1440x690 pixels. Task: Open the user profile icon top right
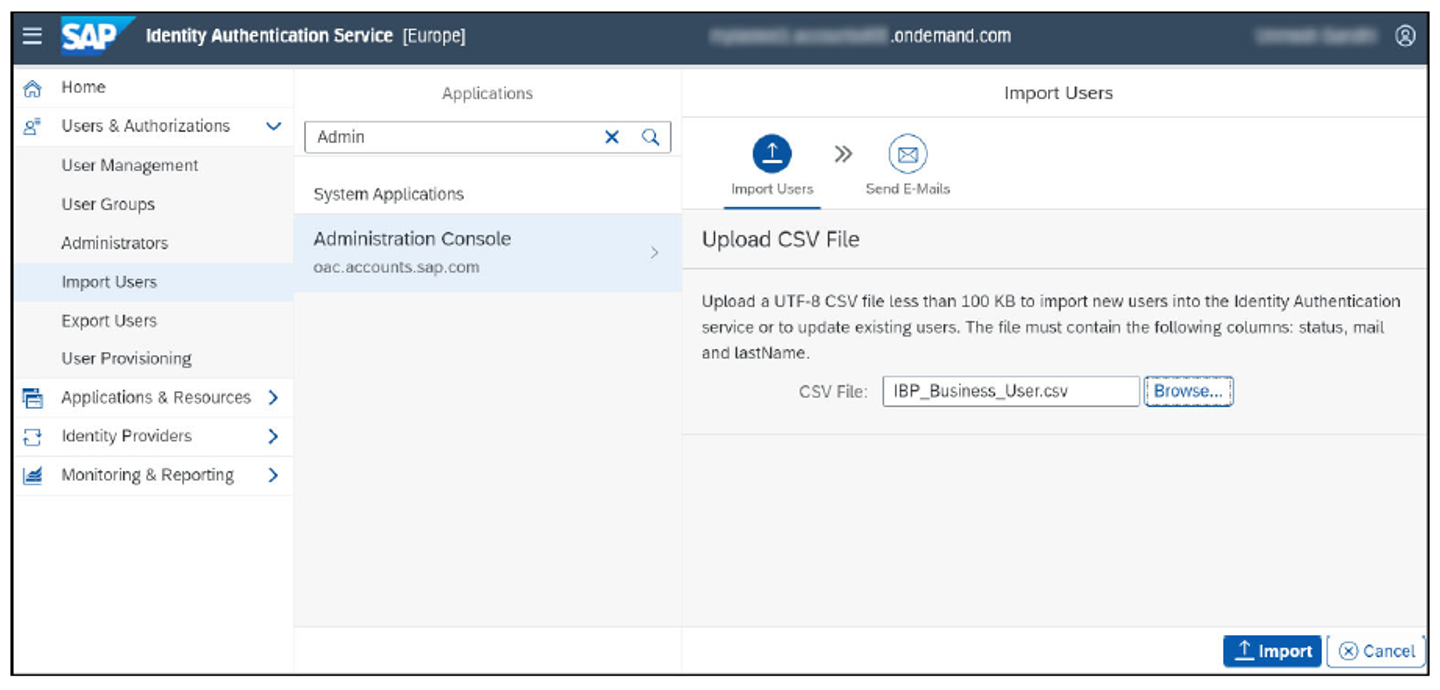coord(1406,34)
